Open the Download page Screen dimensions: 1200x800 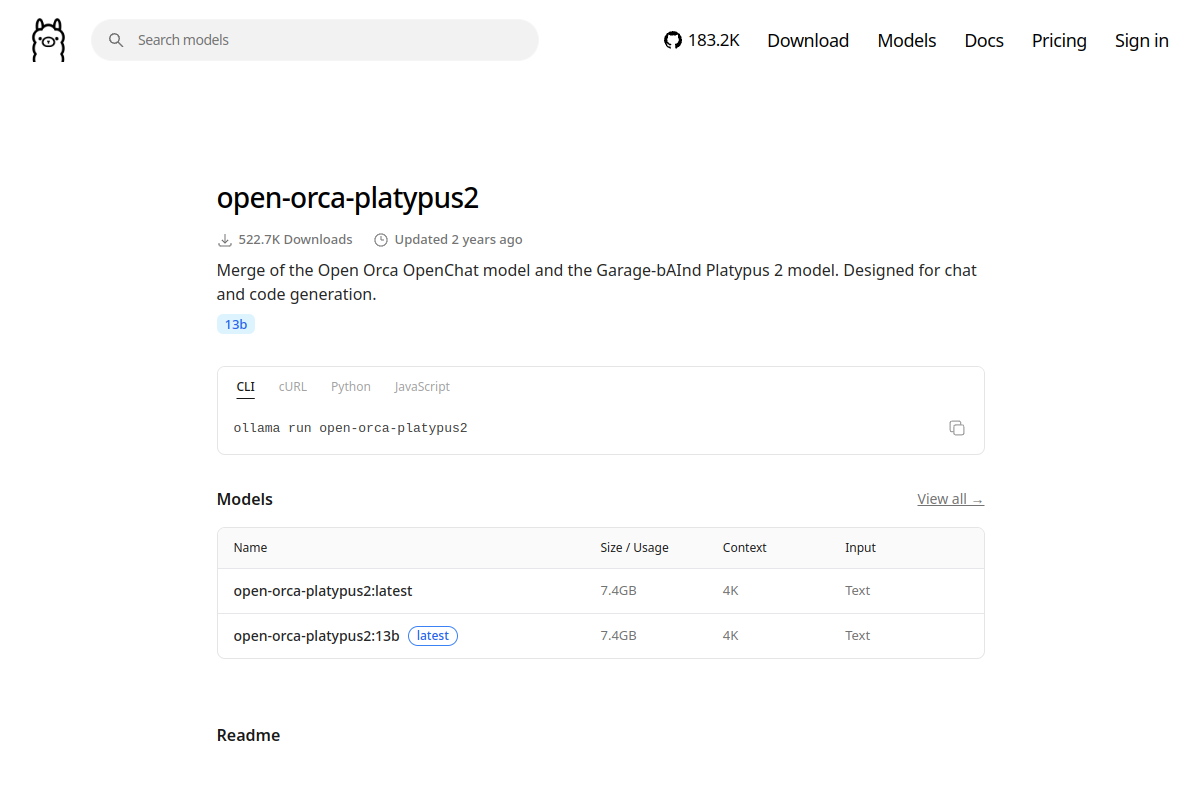(808, 40)
